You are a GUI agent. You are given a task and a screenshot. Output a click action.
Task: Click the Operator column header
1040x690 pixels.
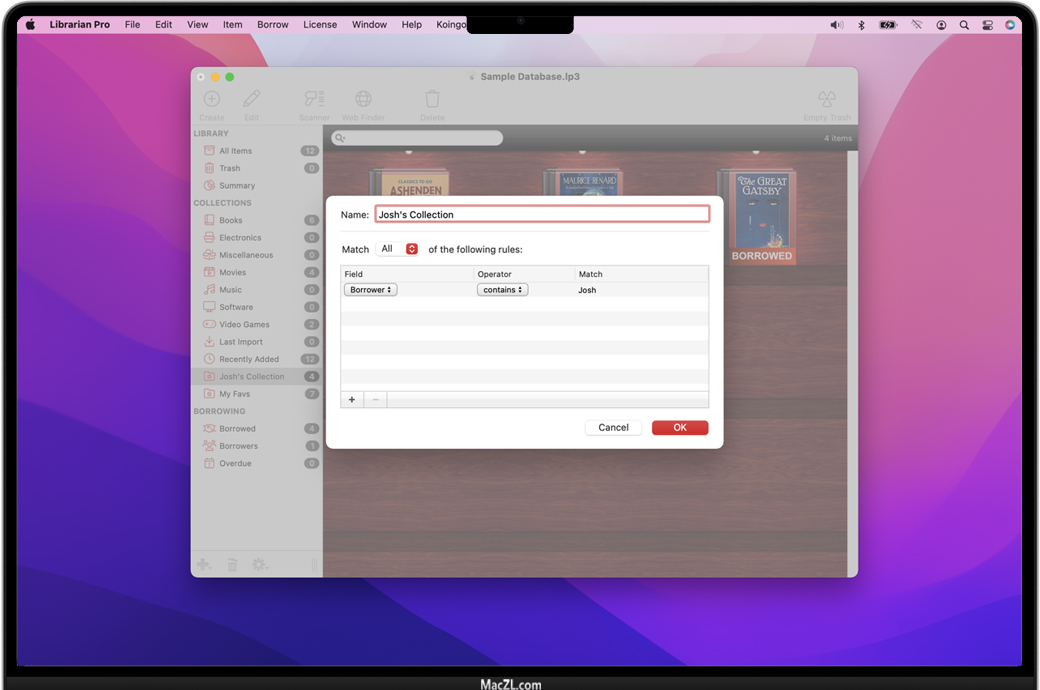point(524,274)
